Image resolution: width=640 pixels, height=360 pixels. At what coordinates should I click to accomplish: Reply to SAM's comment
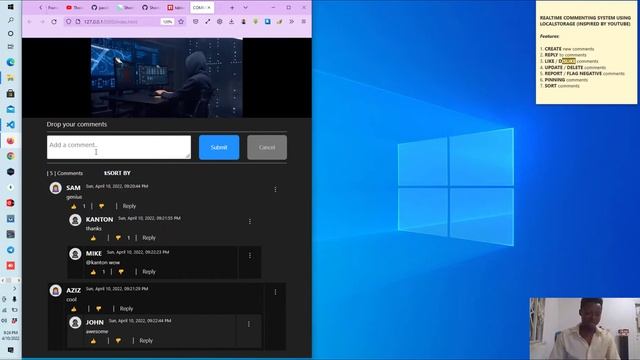coord(129,206)
